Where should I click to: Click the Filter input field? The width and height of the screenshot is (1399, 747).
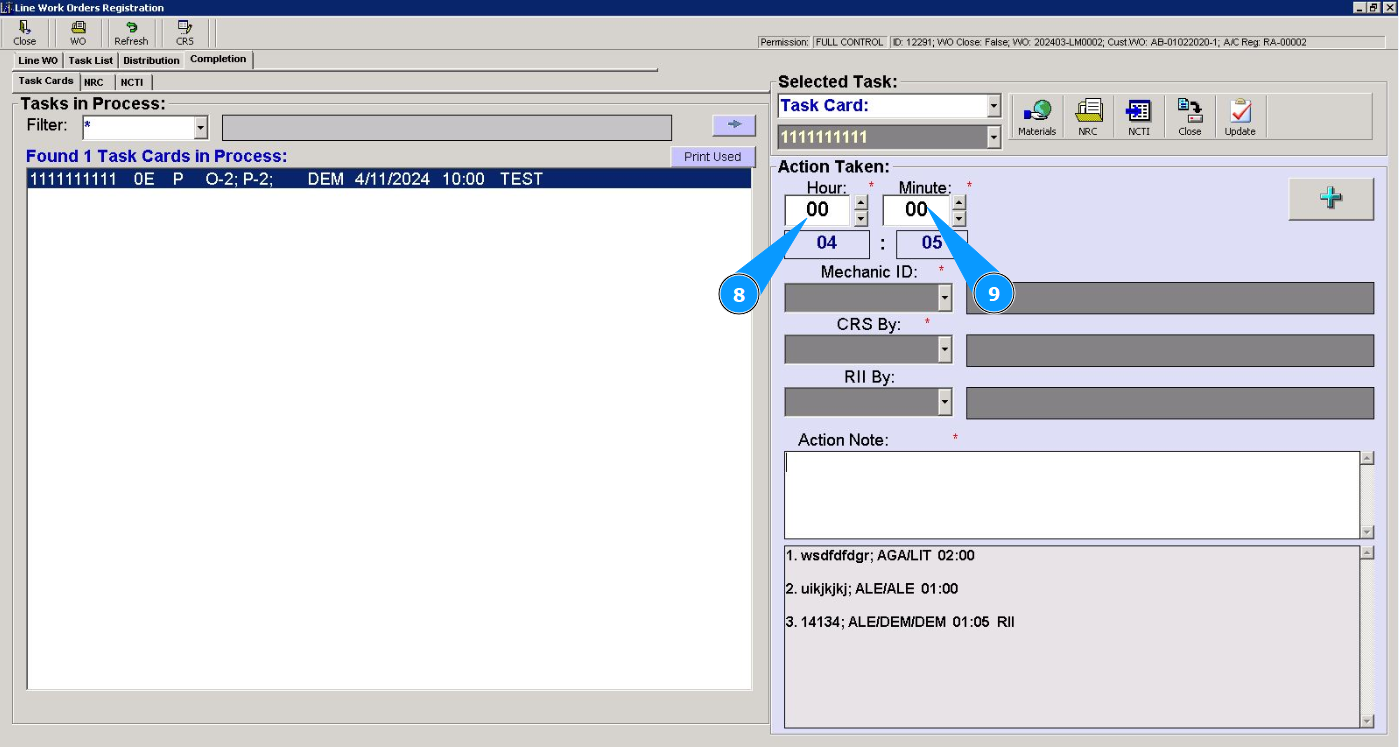click(x=138, y=128)
